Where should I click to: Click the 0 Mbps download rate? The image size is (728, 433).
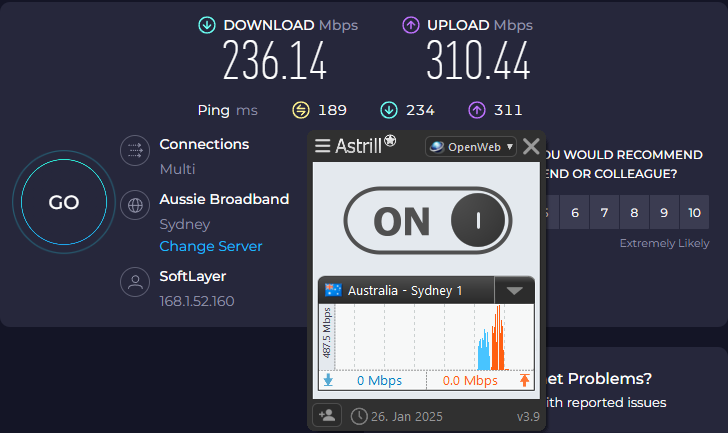click(379, 381)
